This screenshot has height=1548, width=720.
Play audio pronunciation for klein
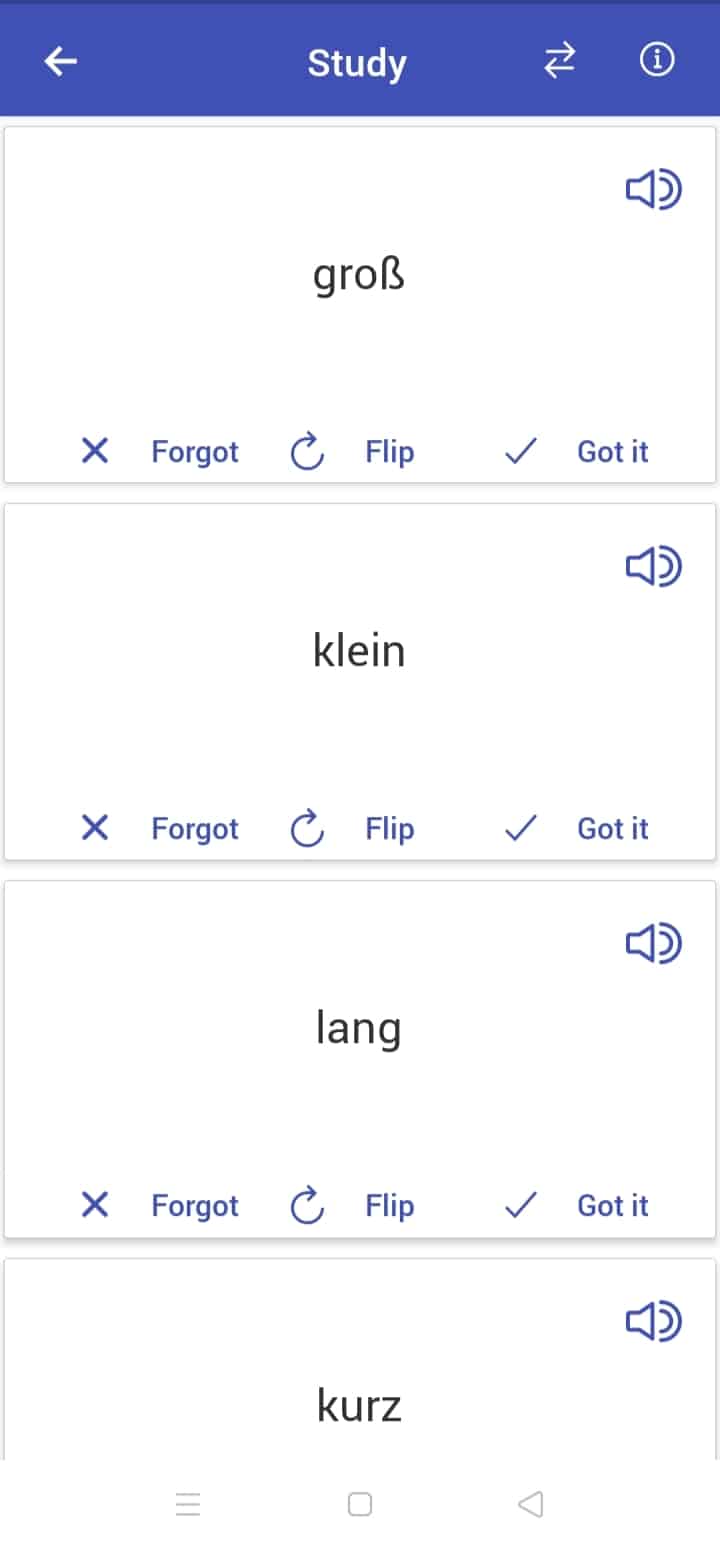click(652, 566)
